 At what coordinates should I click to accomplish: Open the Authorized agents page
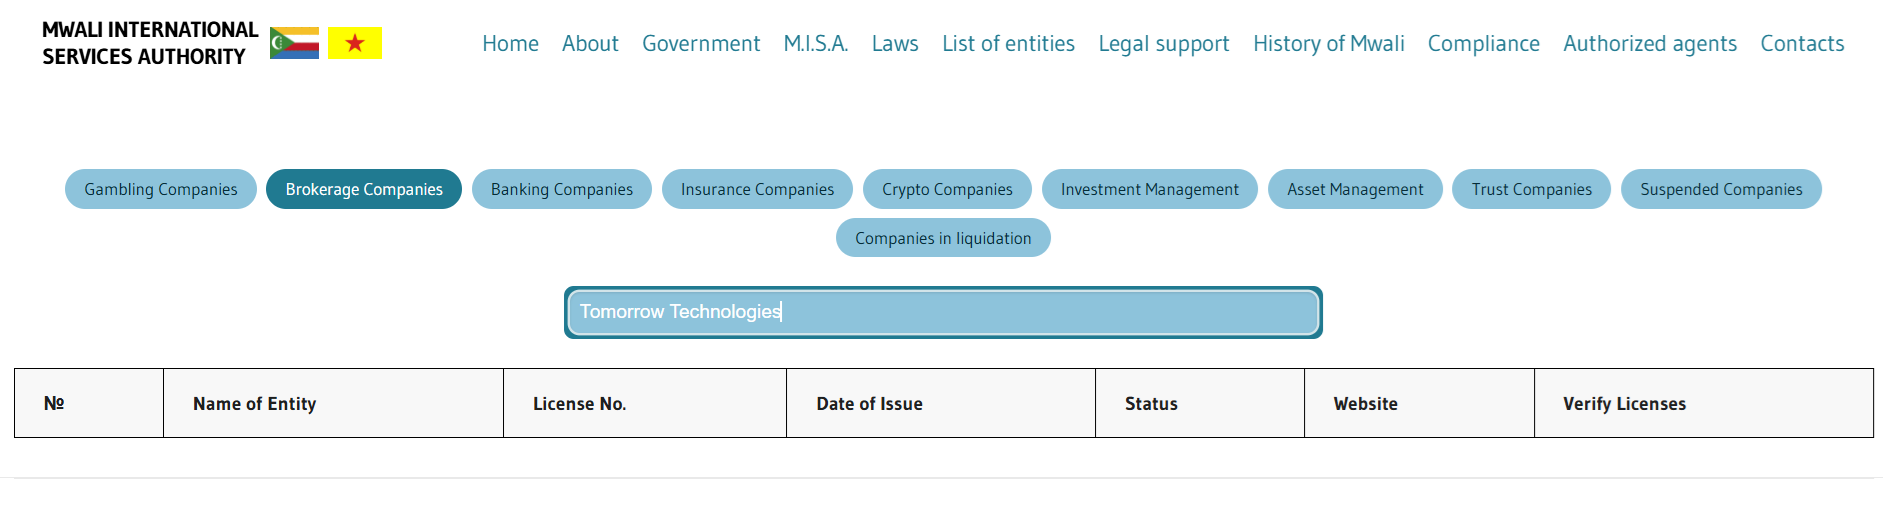(1650, 44)
